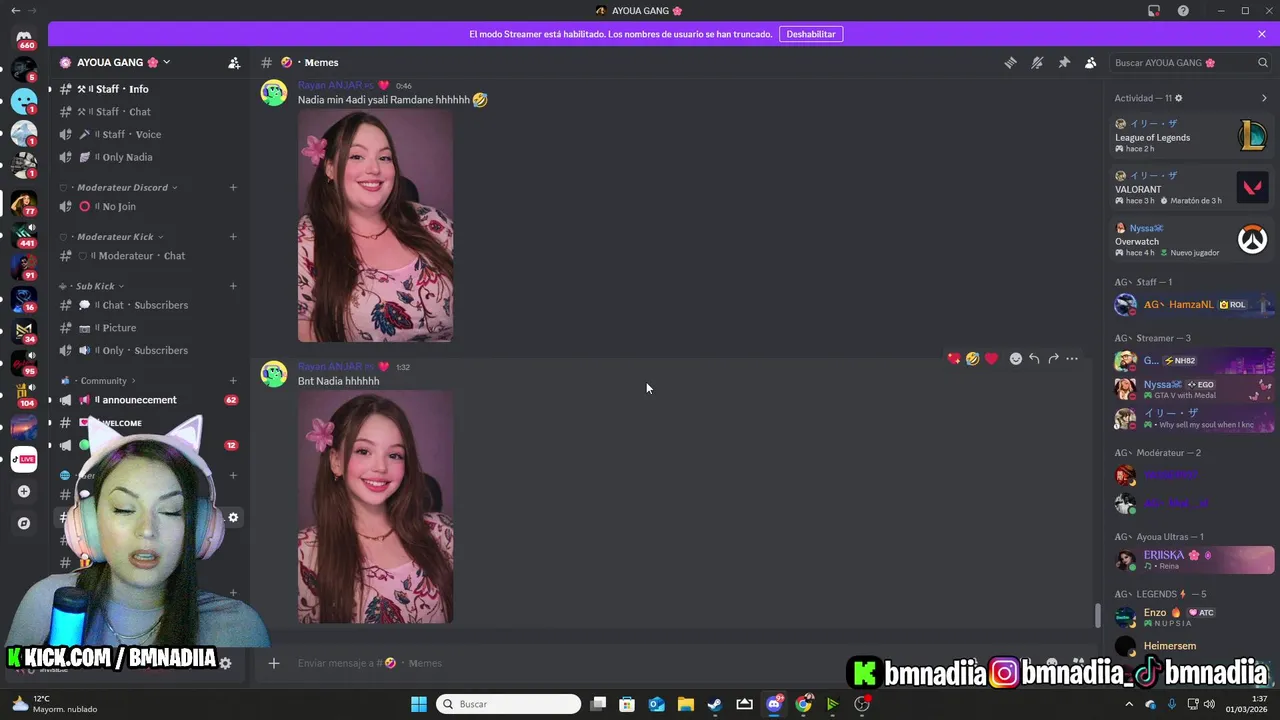Click the attach file plus button
Image resolution: width=1280 pixels, height=720 pixels.
pyautogui.click(x=273, y=663)
